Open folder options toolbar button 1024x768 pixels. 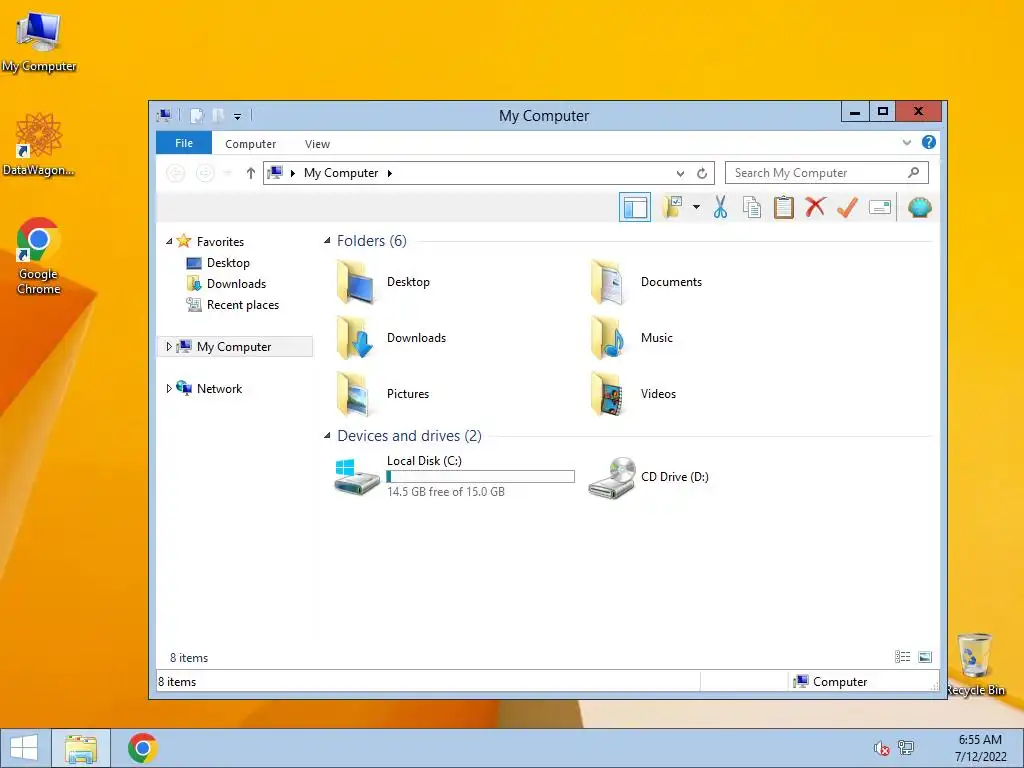pyautogui.click(x=672, y=208)
